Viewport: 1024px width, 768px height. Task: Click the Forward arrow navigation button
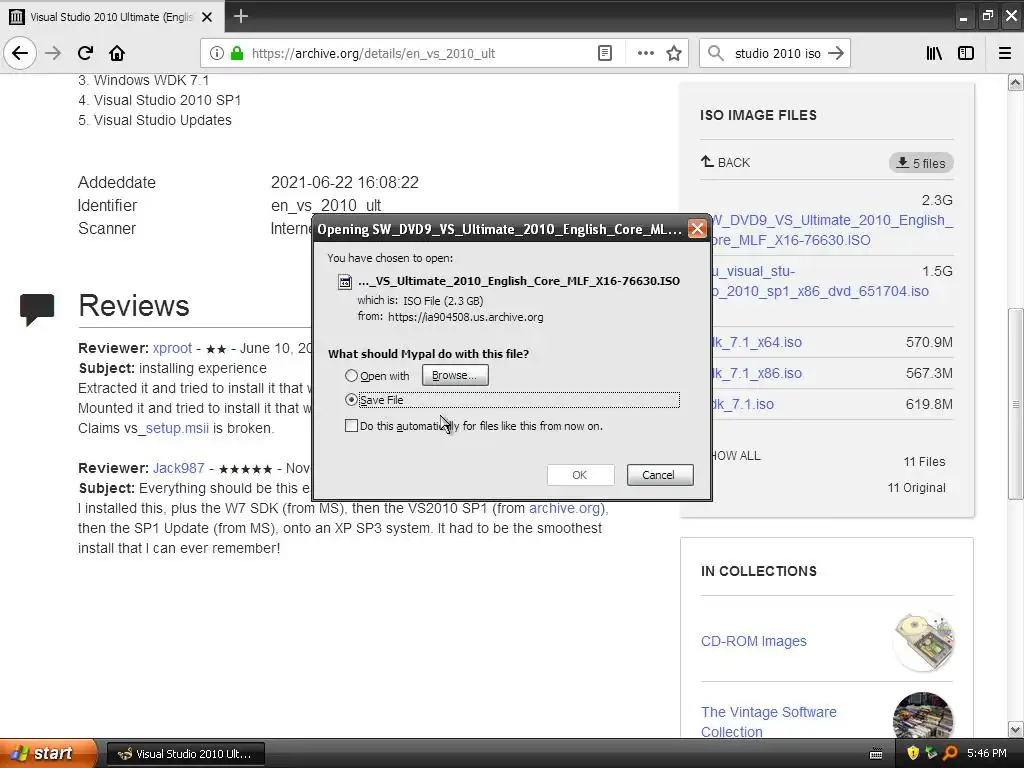(53, 54)
